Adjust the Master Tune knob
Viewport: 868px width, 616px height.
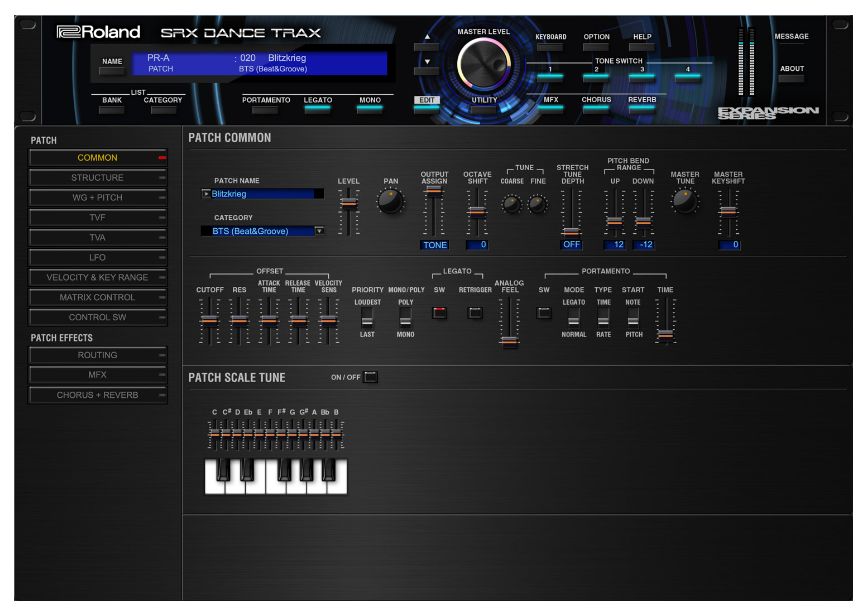(x=685, y=201)
